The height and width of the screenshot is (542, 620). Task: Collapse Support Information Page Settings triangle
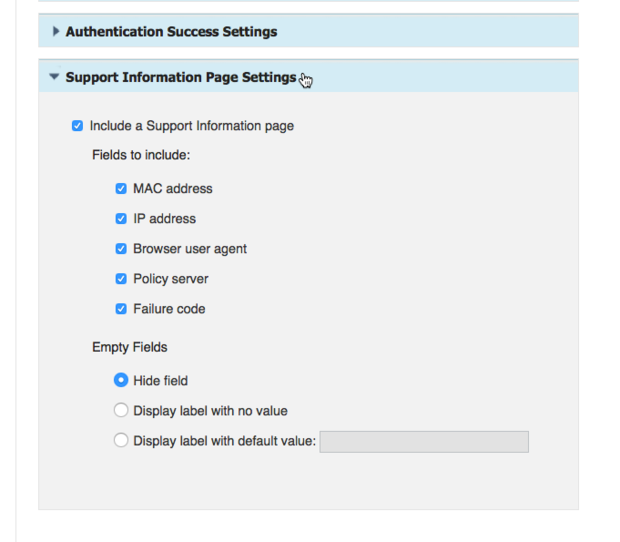[54, 76]
